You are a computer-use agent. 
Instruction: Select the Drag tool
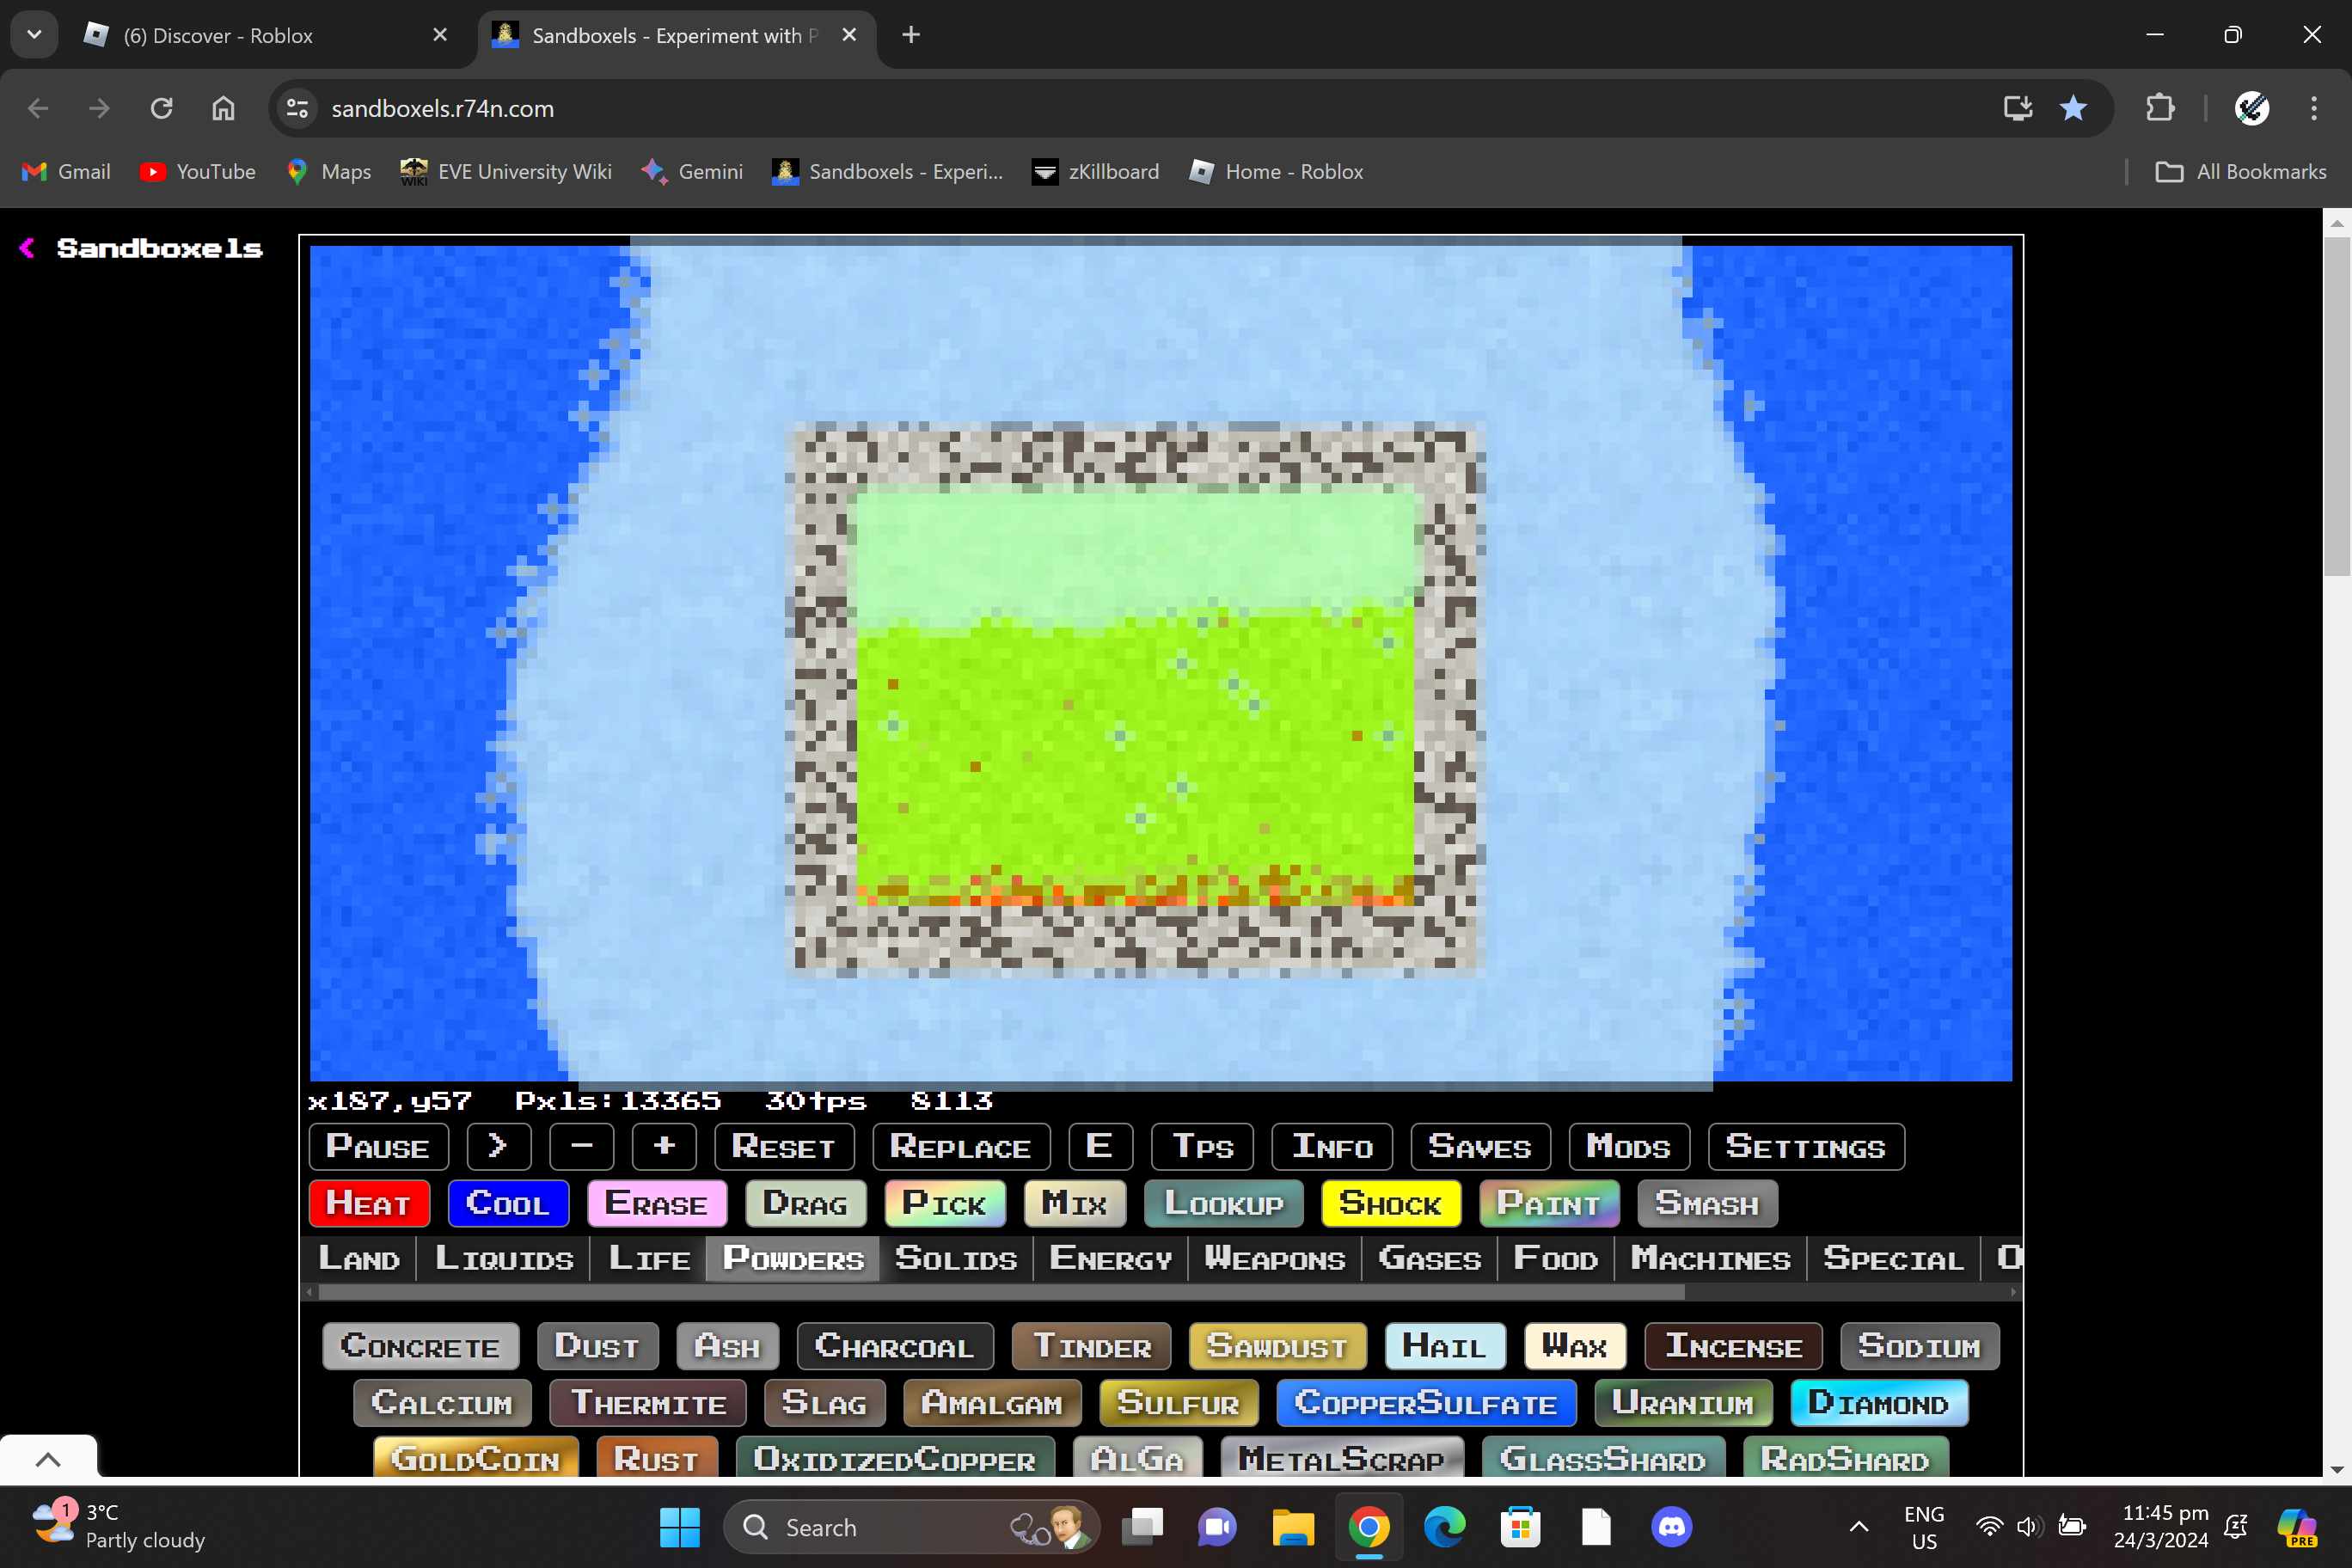805,1203
